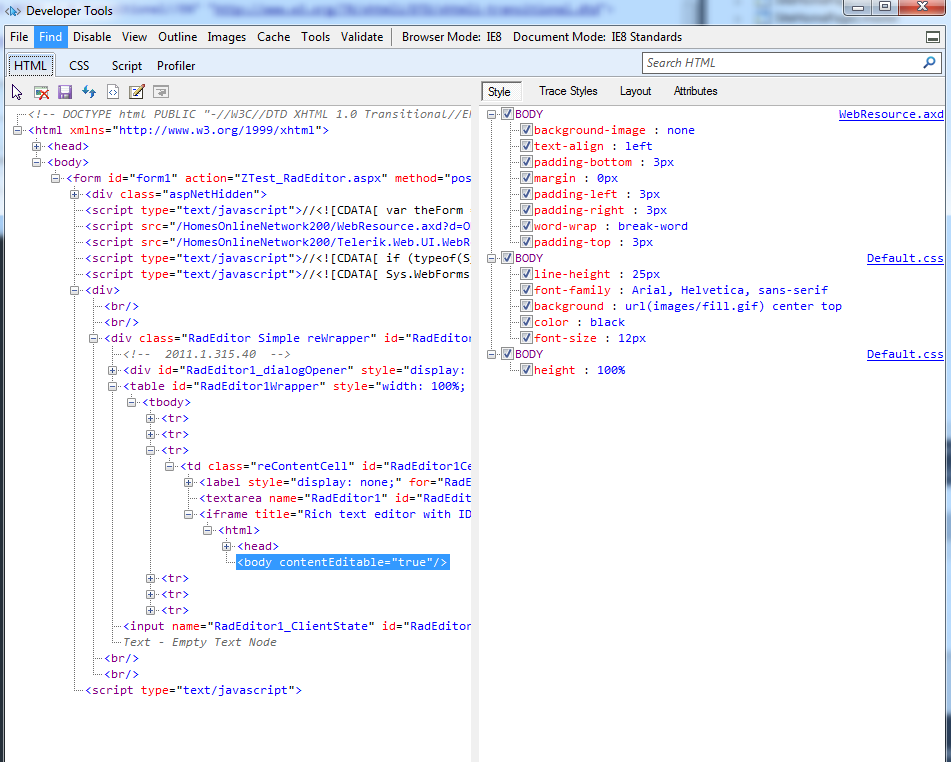The width and height of the screenshot is (951, 762).
Task: Click the element source style icon
Action: [x=113, y=92]
